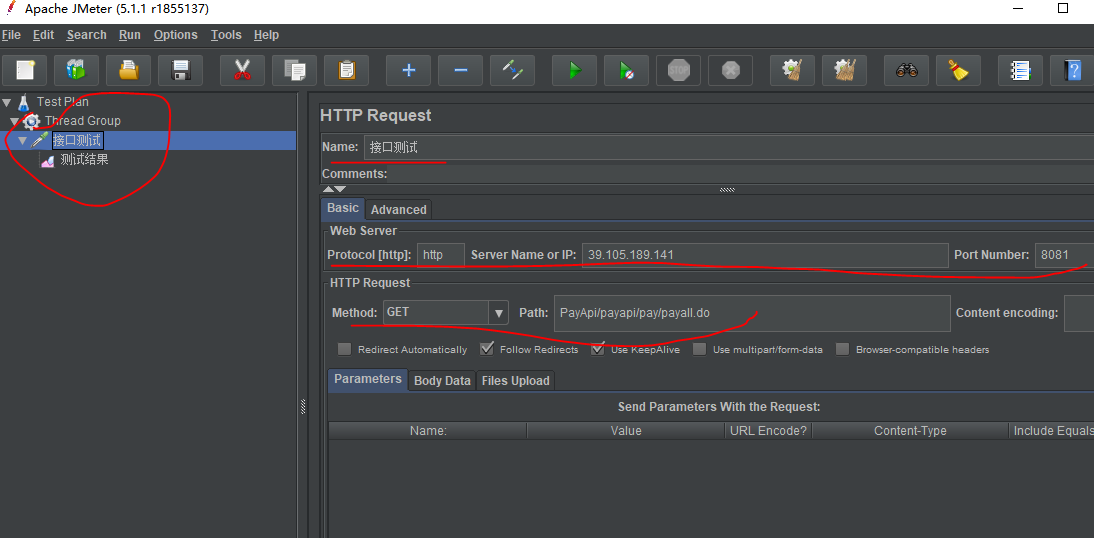Select the Test Plan tree item
1094x538 pixels.
click(x=62, y=102)
